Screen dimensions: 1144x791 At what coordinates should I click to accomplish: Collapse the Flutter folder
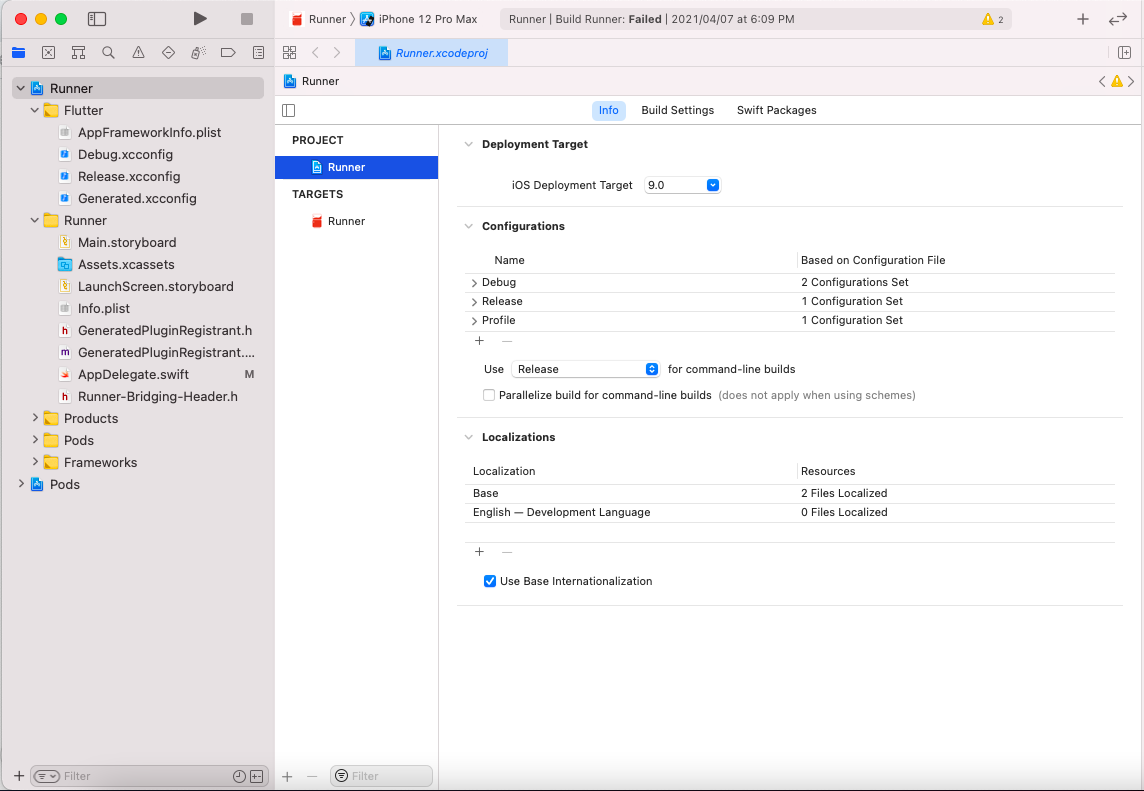coord(34,110)
